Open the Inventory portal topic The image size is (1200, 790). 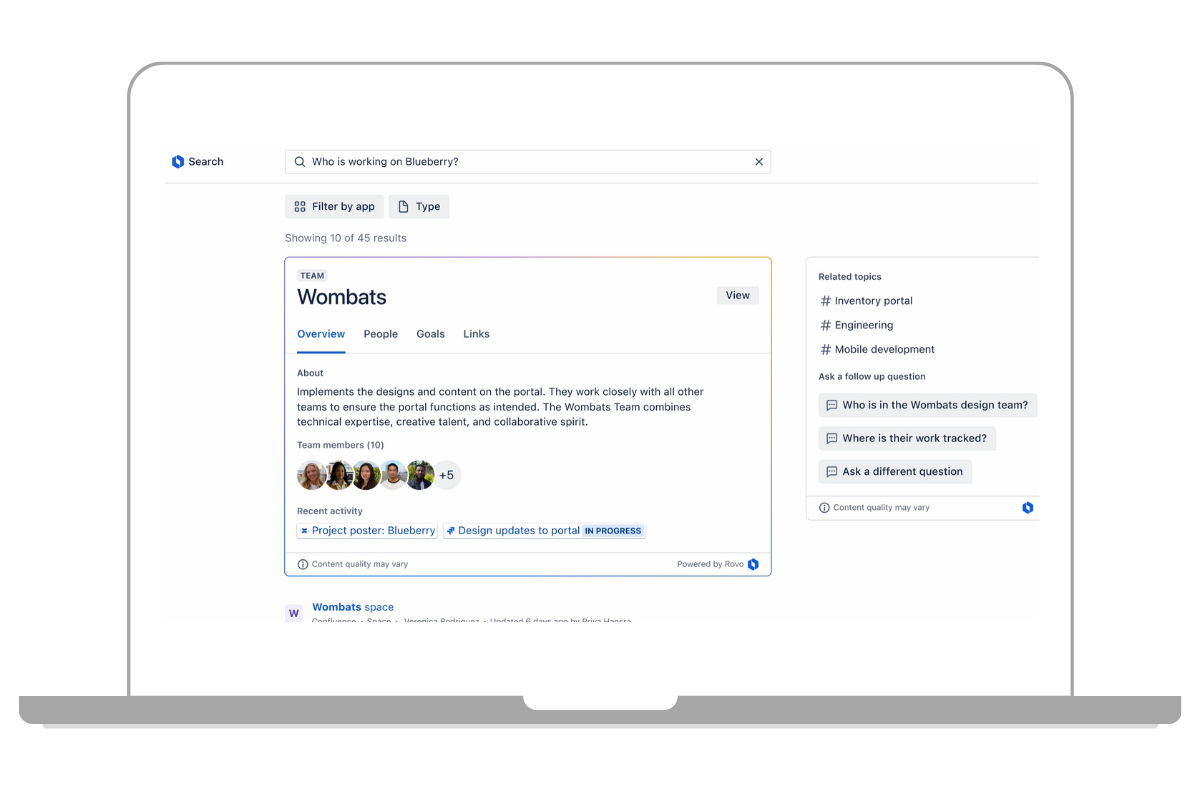[873, 301]
